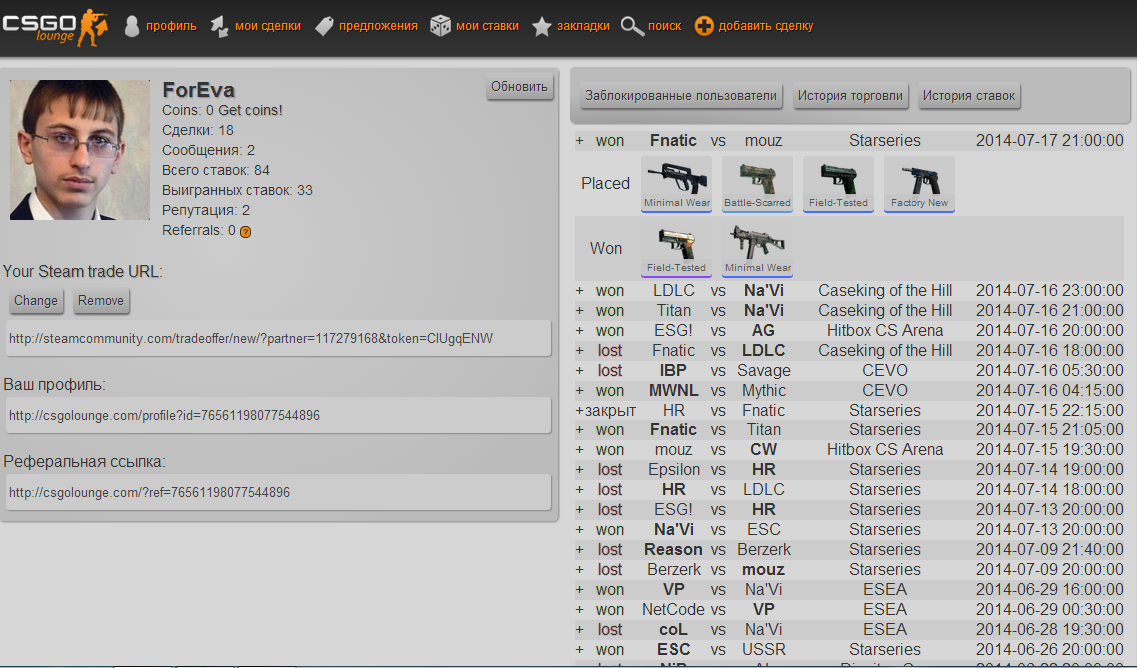Select placed Minimal Wear FAMAS item
The width and height of the screenshot is (1137, 668).
677,184
